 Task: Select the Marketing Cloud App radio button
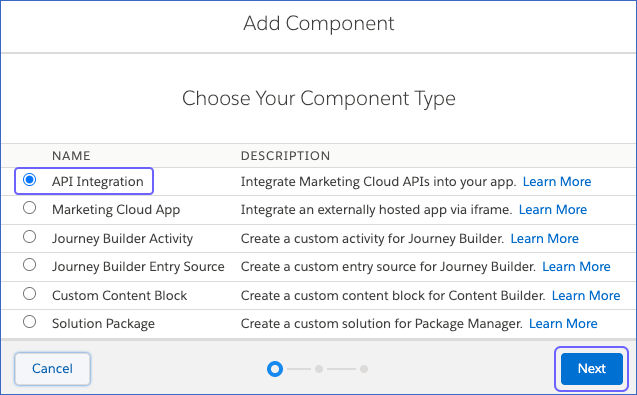point(29,208)
